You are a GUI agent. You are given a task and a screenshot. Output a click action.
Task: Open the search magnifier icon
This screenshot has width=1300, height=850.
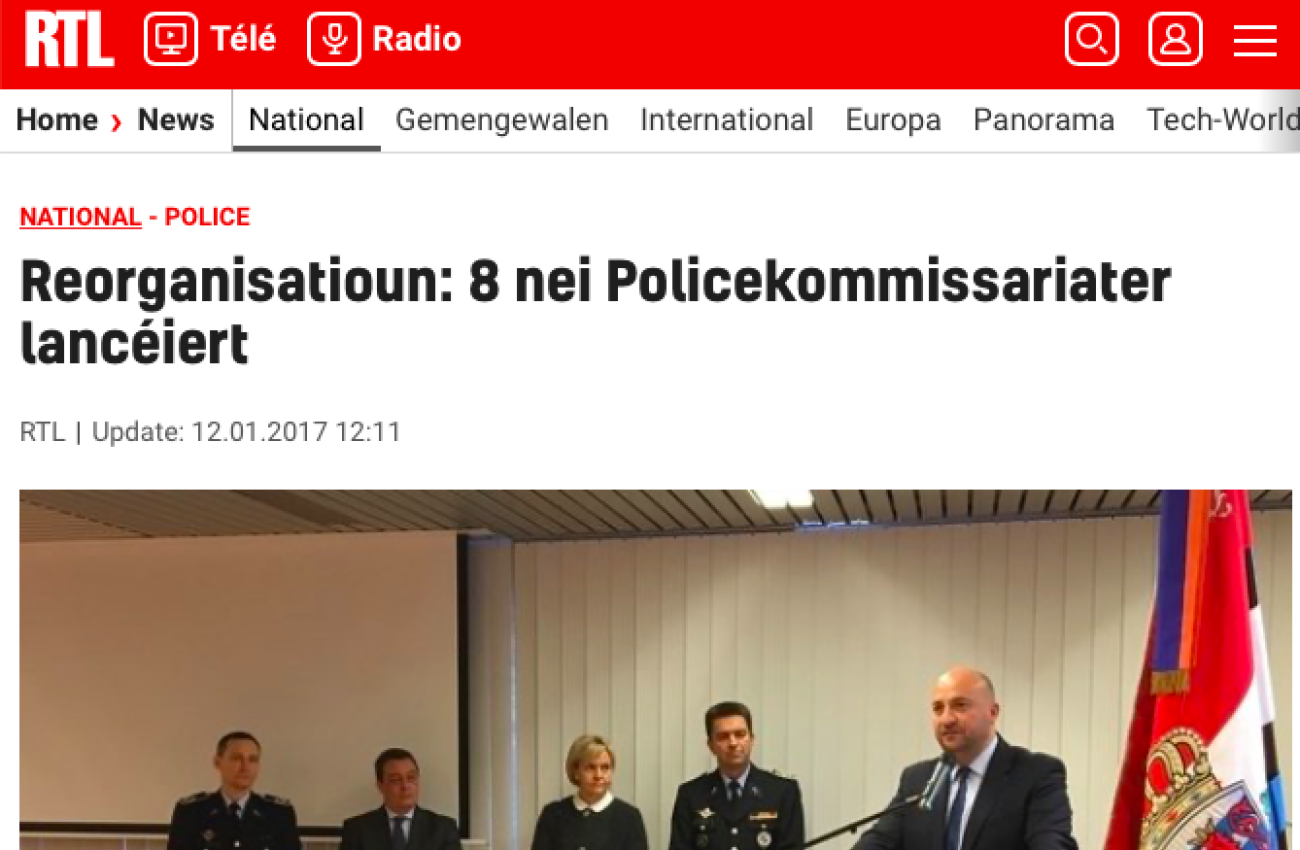coord(1092,40)
